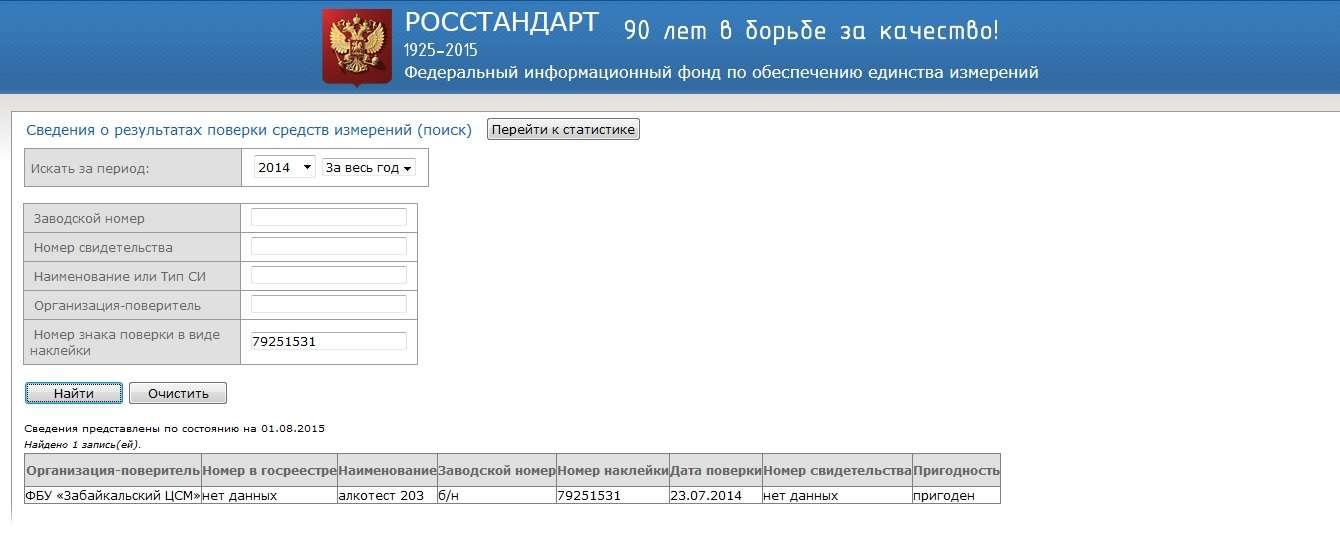
Task: Focus the 'Заводской номер' input field
Action: pyautogui.click(x=328, y=218)
